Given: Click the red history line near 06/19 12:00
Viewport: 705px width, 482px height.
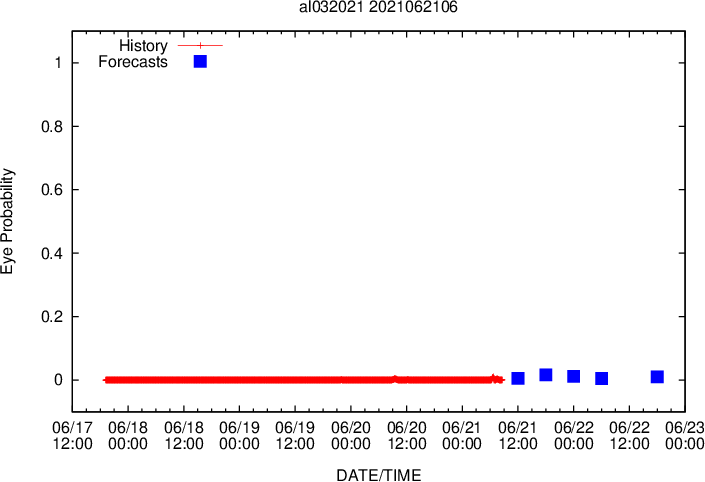Looking at the screenshot, I should tap(295, 380).
